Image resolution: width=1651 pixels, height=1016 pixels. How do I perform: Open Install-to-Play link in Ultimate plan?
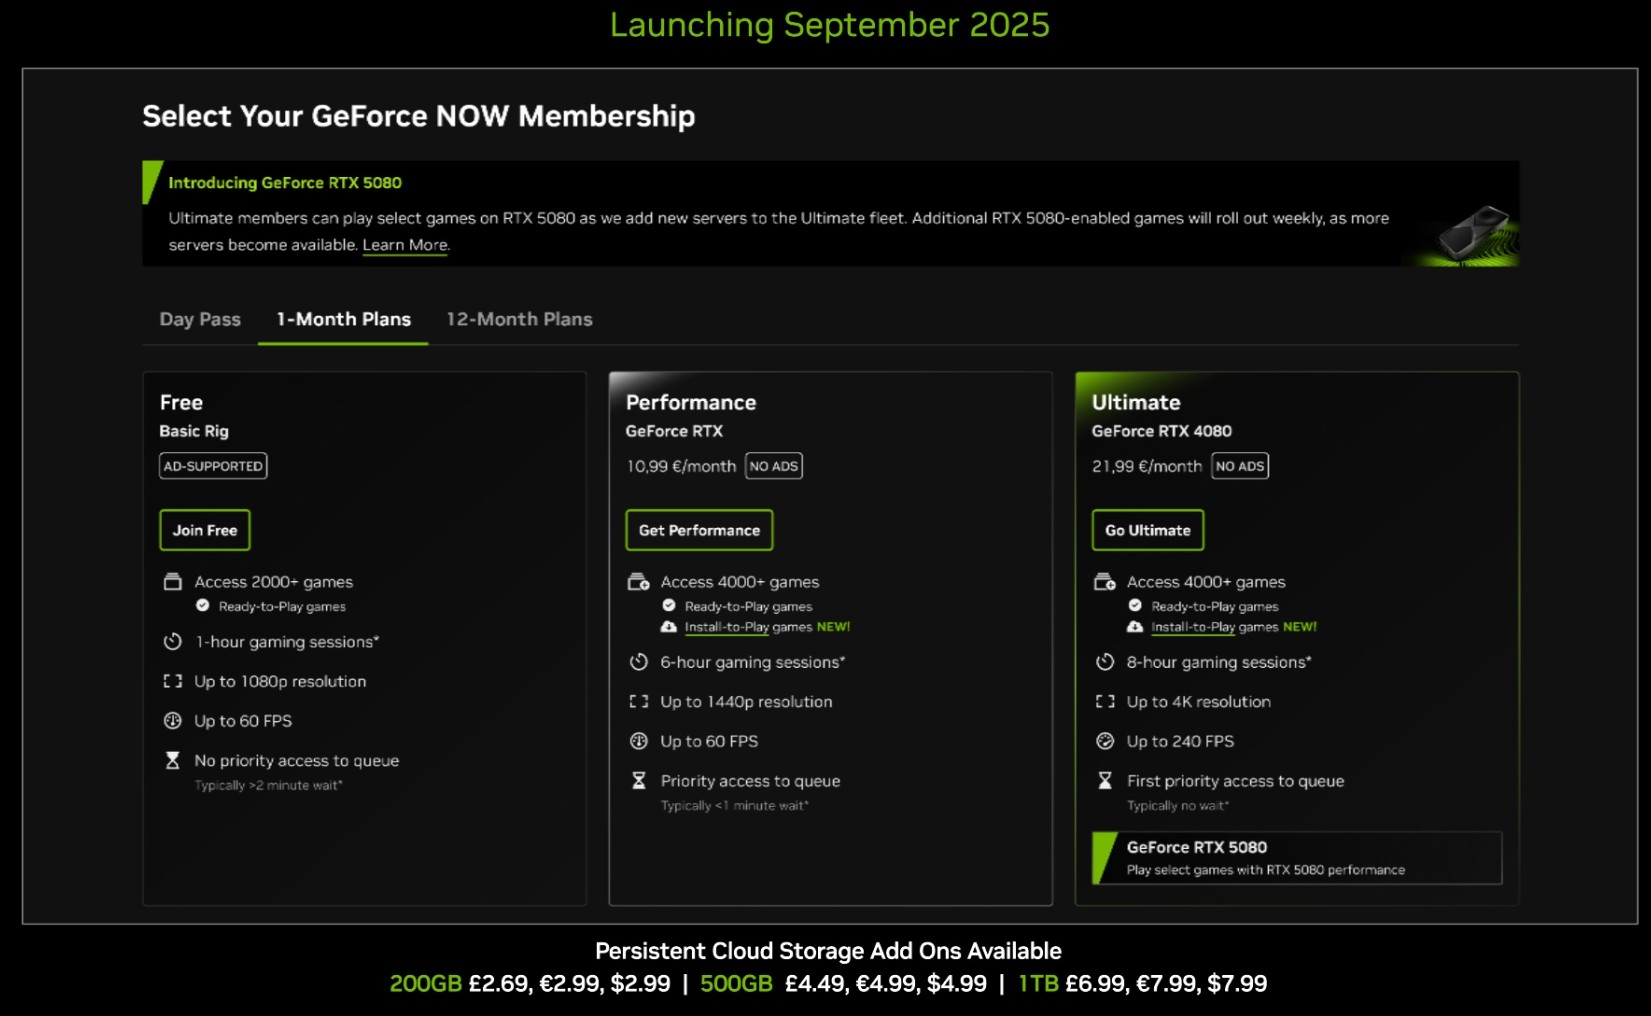[1193, 627]
